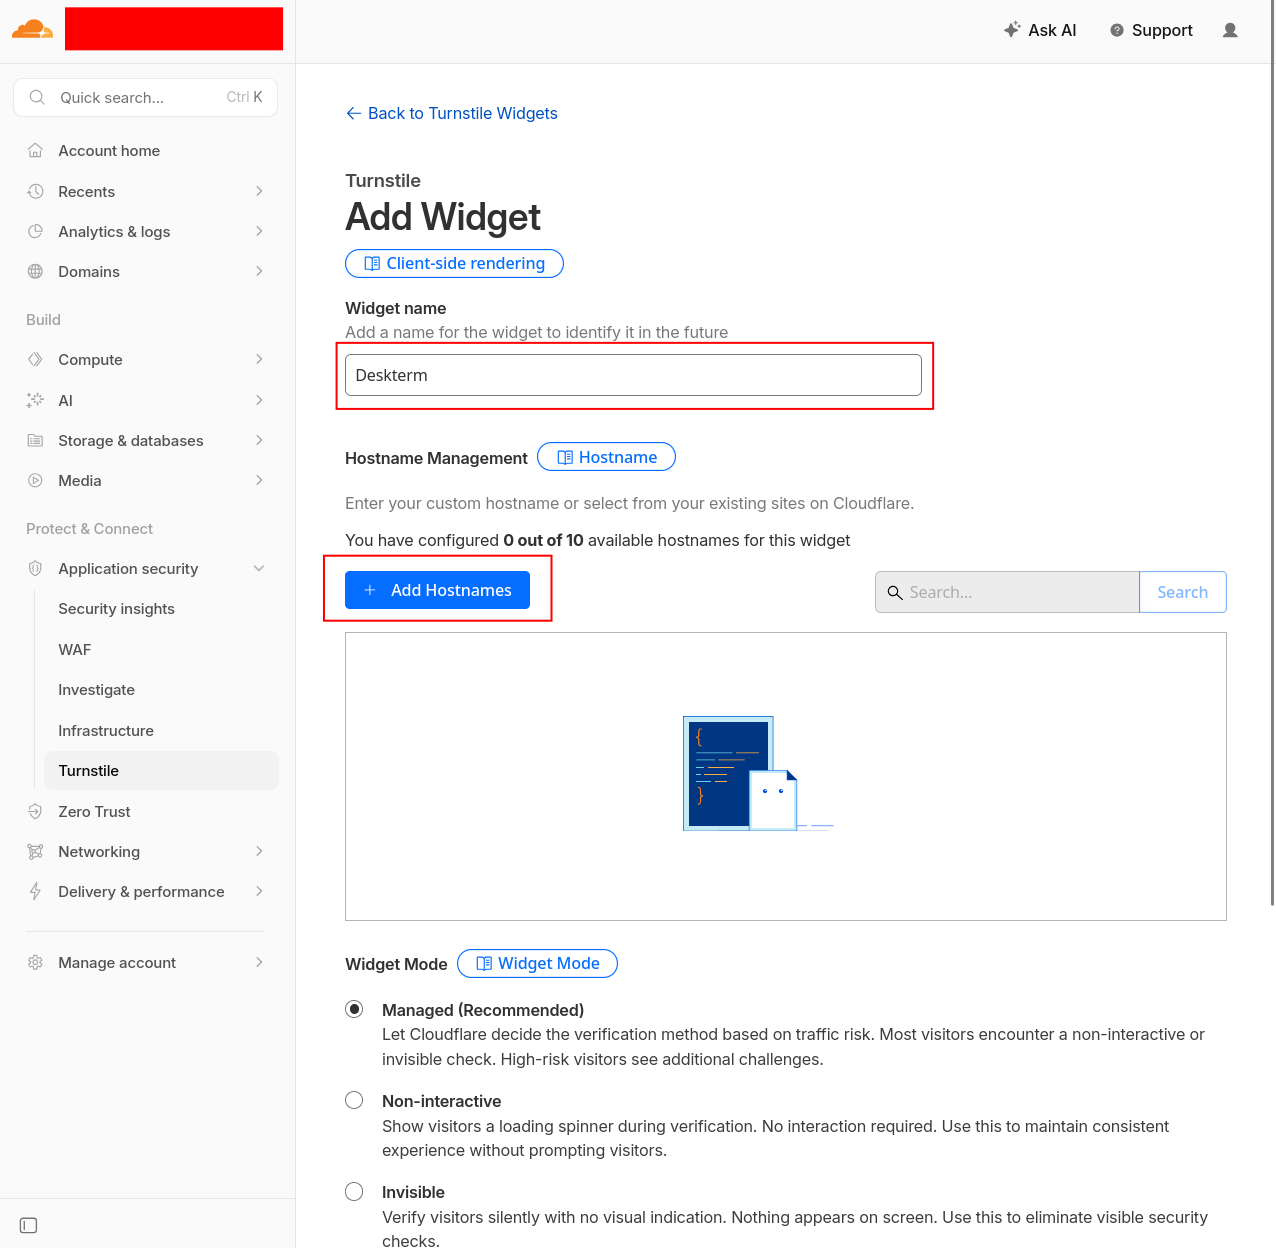Click the Compute diamond icon
This screenshot has height=1248, width=1276.
point(35,359)
